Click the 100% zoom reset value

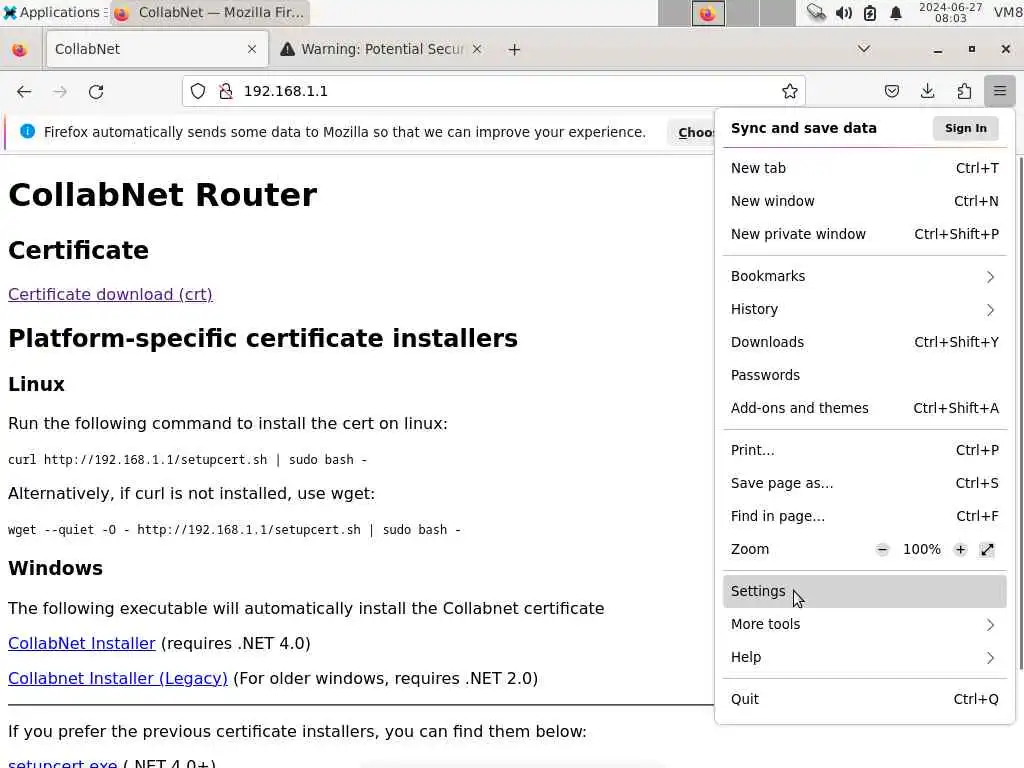tap(921, 550)
